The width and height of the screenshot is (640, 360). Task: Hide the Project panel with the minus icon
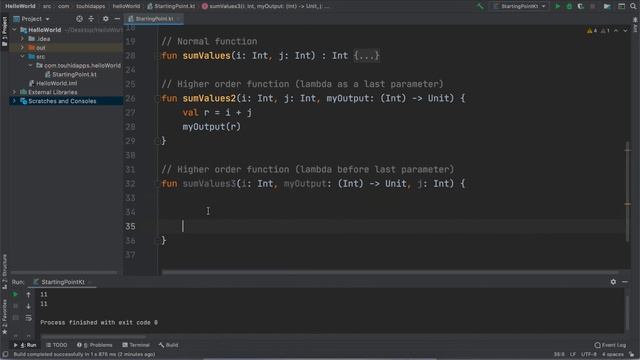tap(117, 19)
